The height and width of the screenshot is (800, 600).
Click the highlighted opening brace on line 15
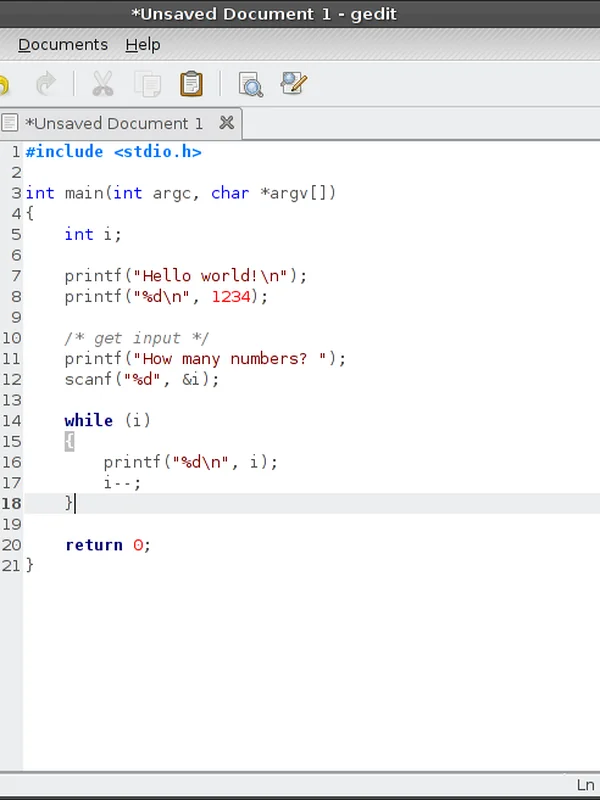69,441
